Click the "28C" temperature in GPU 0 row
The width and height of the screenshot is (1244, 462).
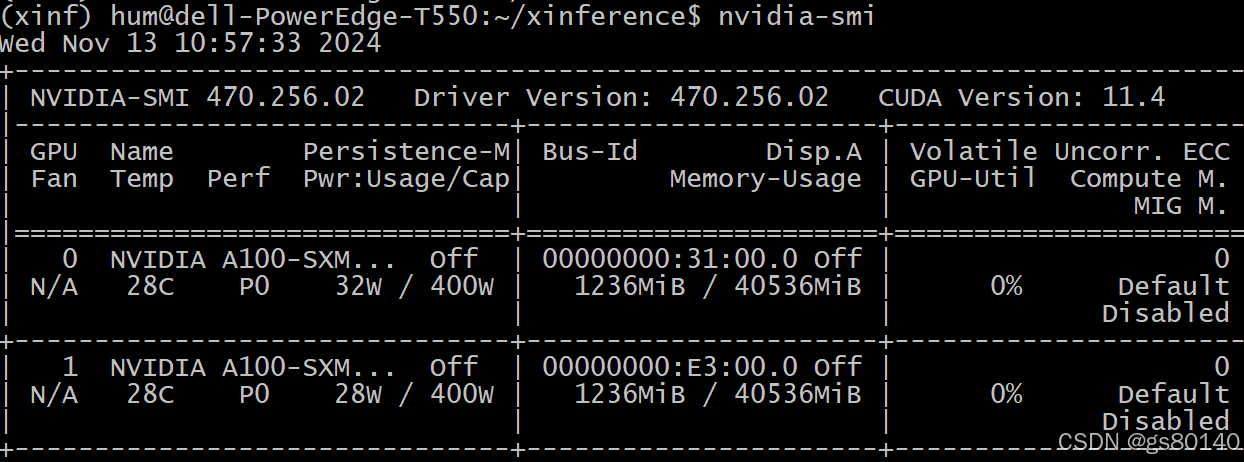click(150, 287)
